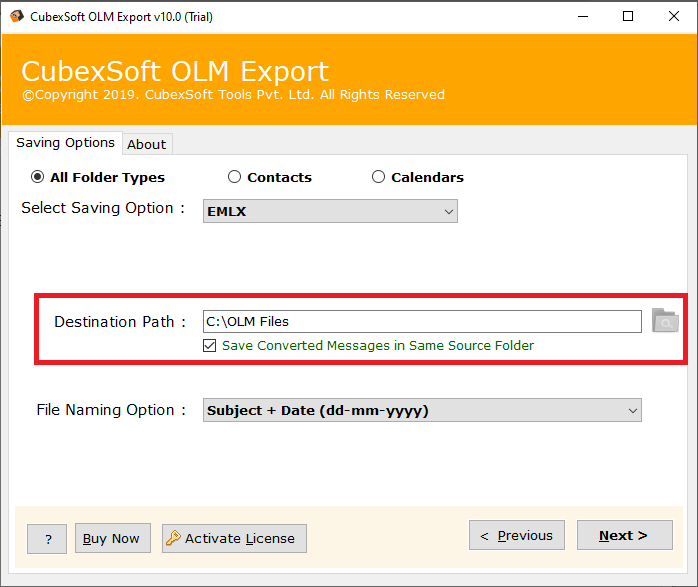Go back with the Previous button
The height and width of the screenshot is (587, 698).
[517, 535]
